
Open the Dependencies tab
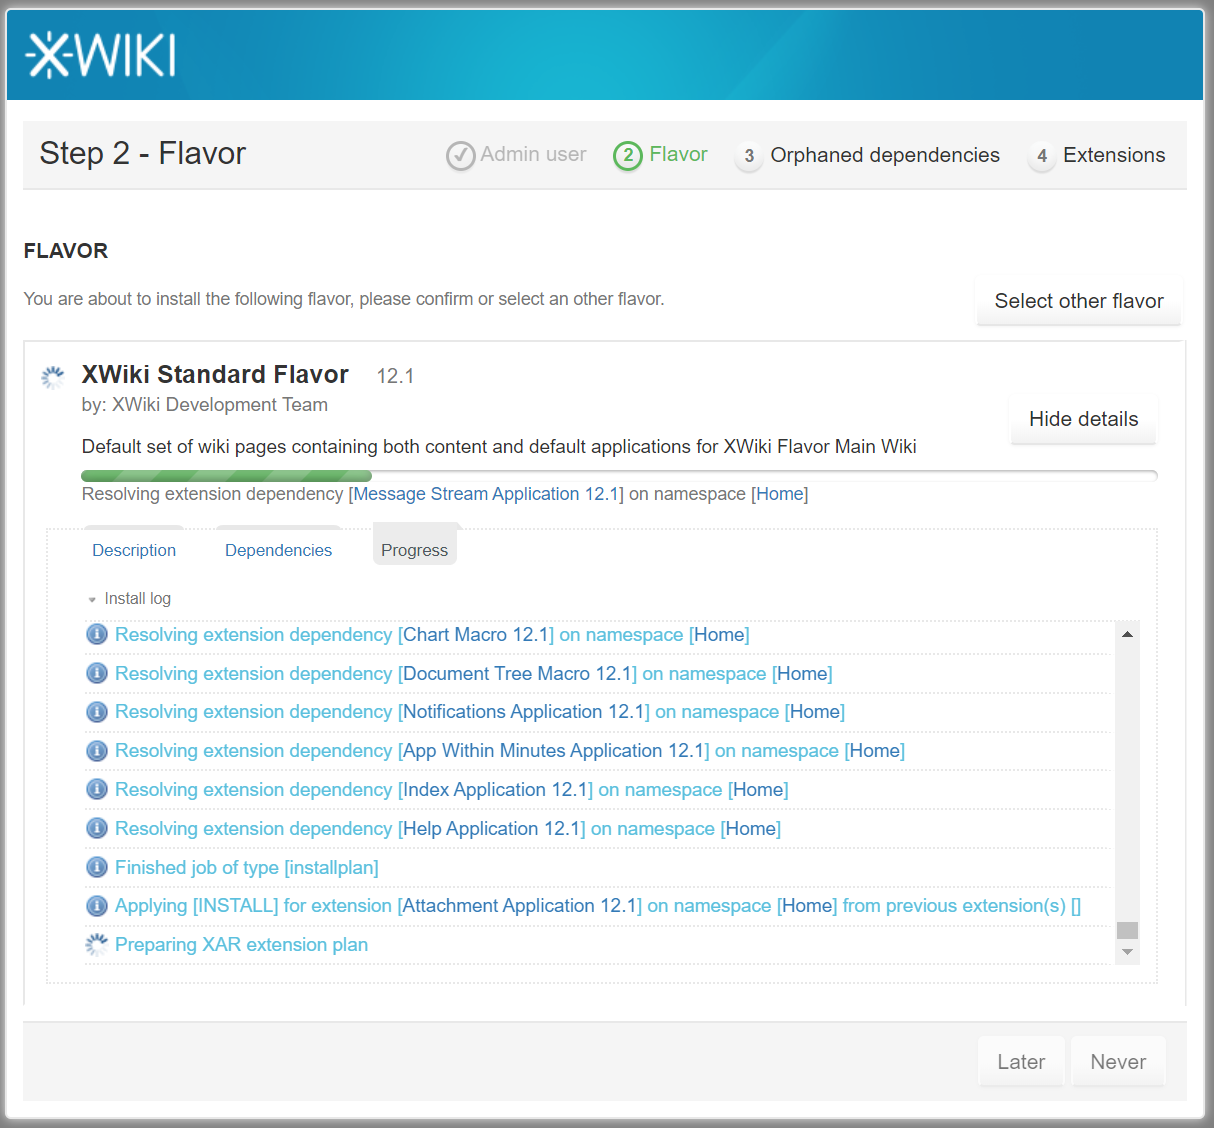(x=278, y=550)
